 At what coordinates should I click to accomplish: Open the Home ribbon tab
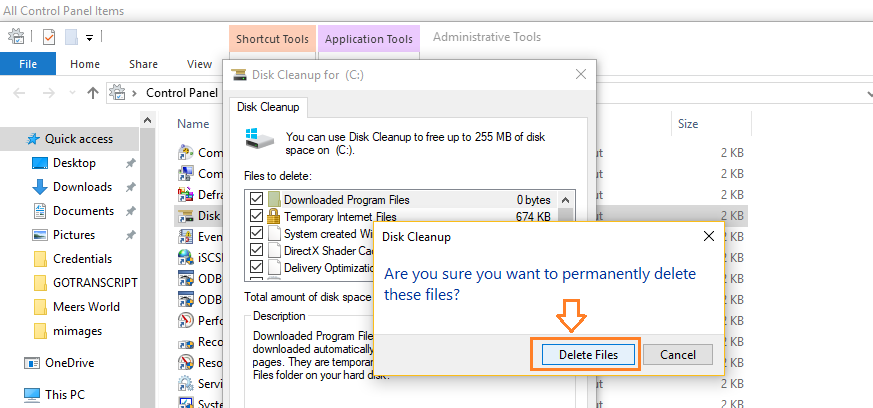click(x=85, y=64)
